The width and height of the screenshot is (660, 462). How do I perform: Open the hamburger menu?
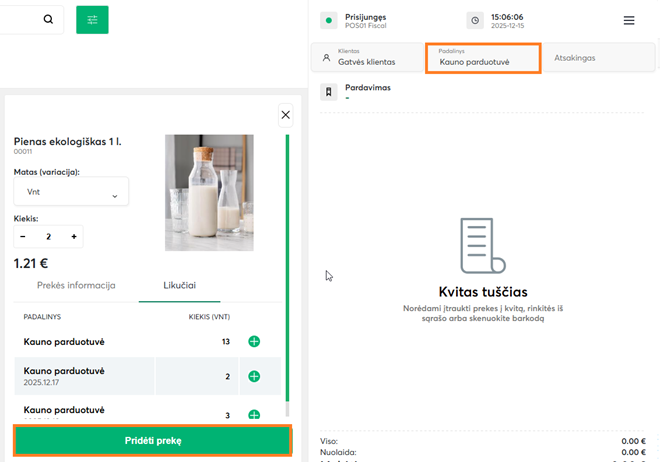(629, 20)
